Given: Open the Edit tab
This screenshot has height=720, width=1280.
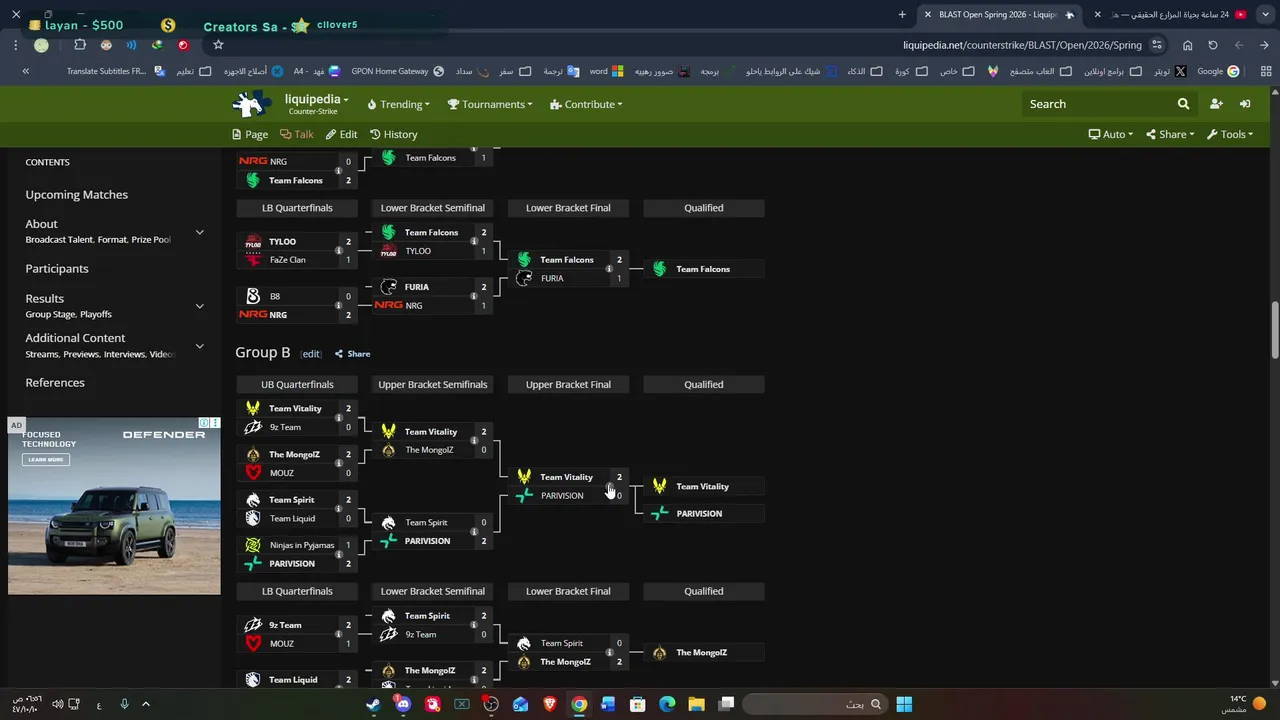Looking at the screenshot, I should [x=341, y=134].
